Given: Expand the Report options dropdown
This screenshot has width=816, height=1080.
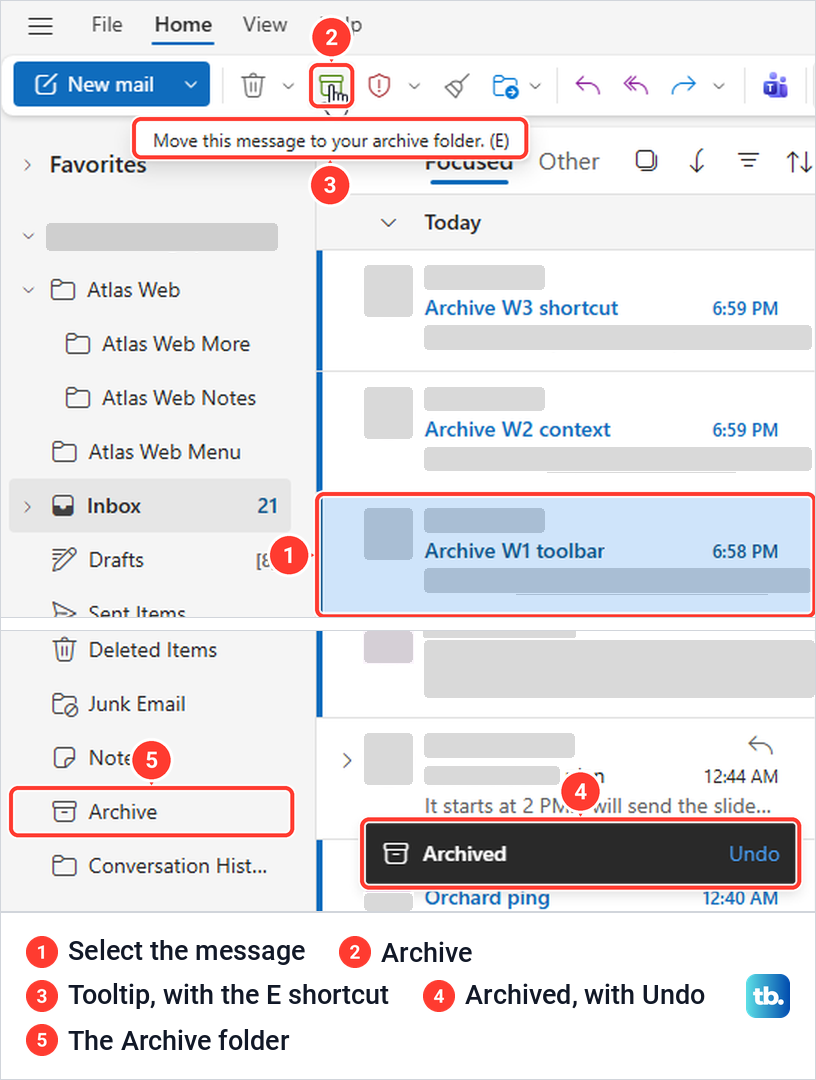Looking at the screenshot, I should 414,86.
